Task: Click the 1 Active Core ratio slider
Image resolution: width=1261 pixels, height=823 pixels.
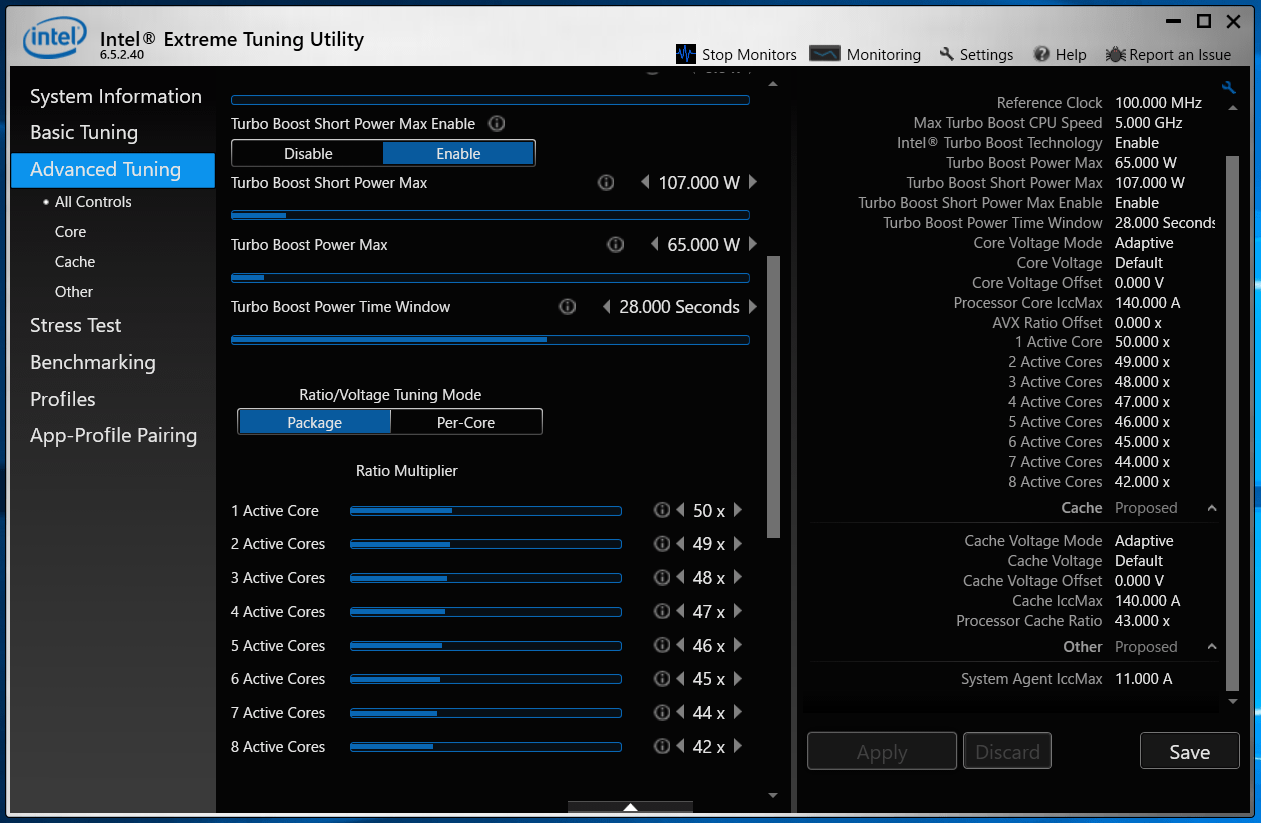Action: point(486,511)
